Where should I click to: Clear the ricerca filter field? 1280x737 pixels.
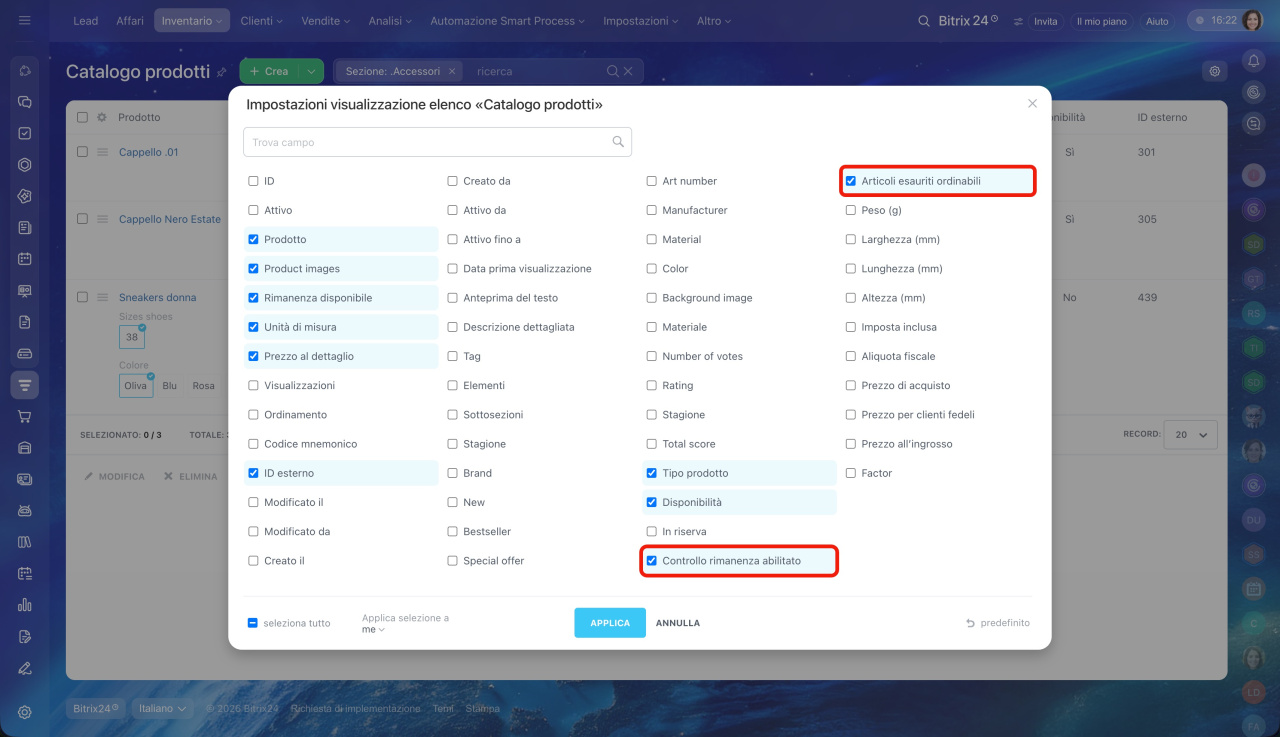pyautogui.click(x=628, y=71)
